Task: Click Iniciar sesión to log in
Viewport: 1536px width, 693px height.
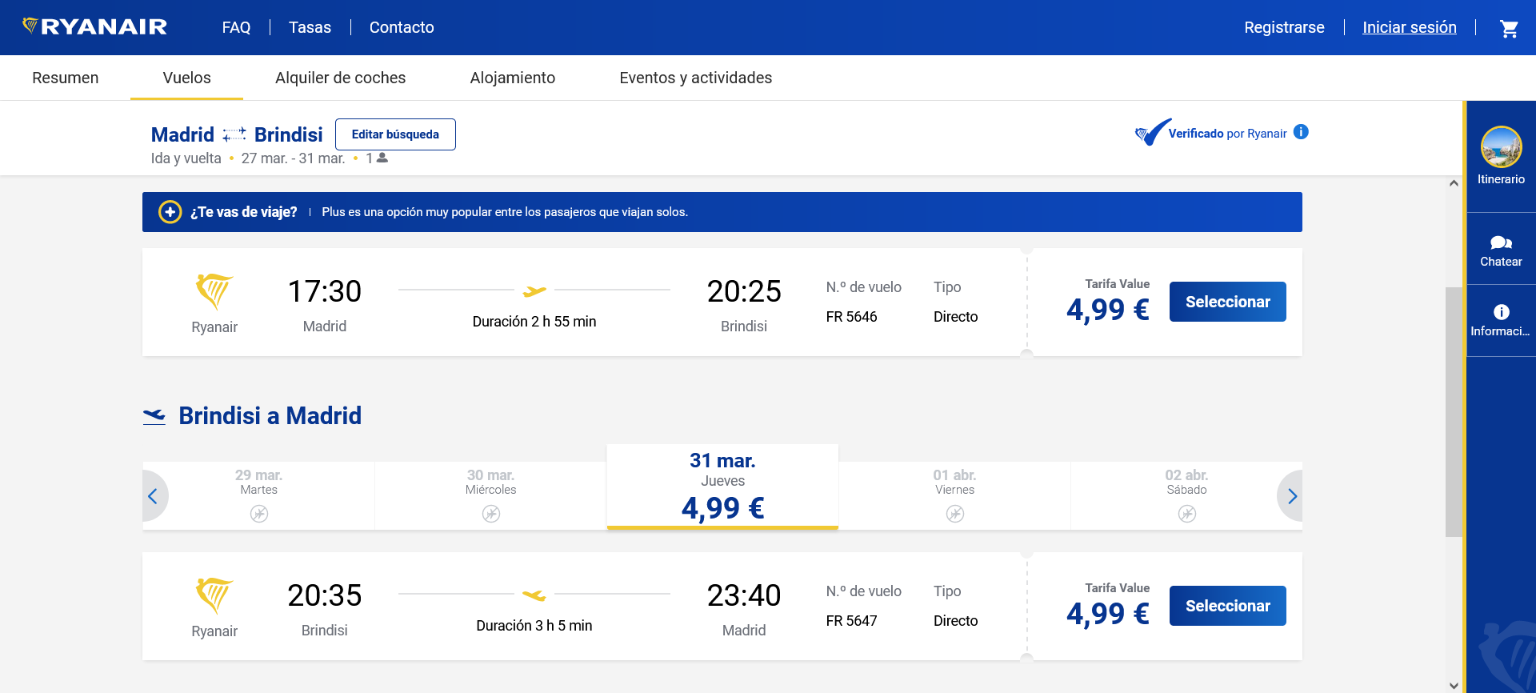Action: 1410,28
